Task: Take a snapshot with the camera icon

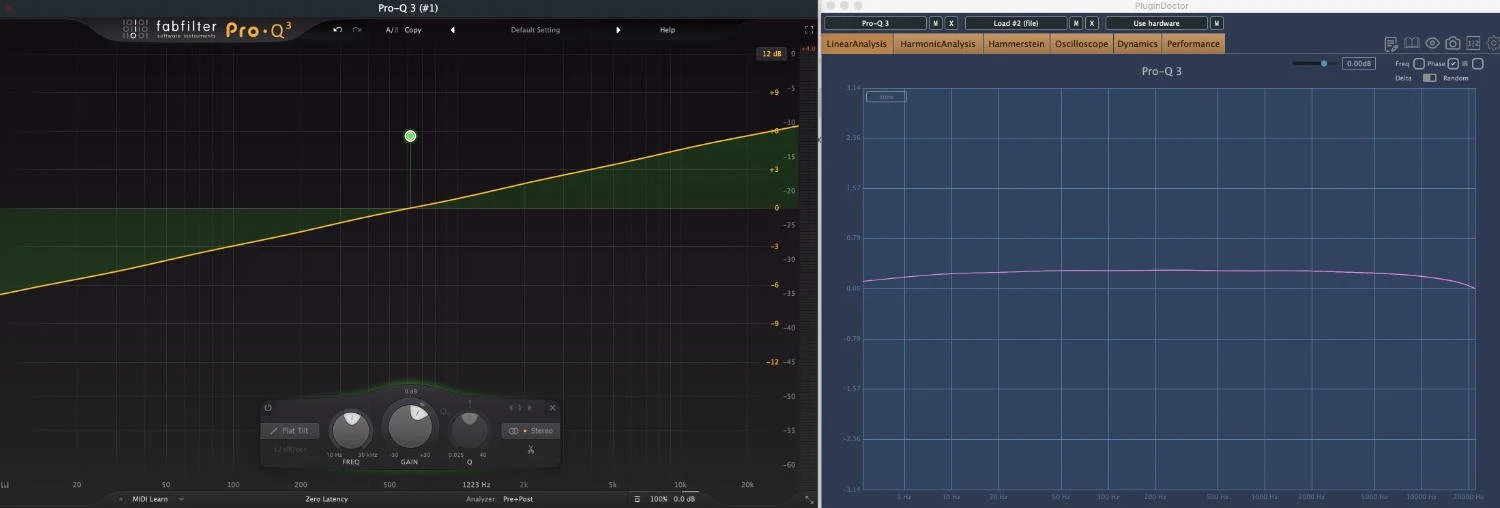Action: click(1453, 43)
